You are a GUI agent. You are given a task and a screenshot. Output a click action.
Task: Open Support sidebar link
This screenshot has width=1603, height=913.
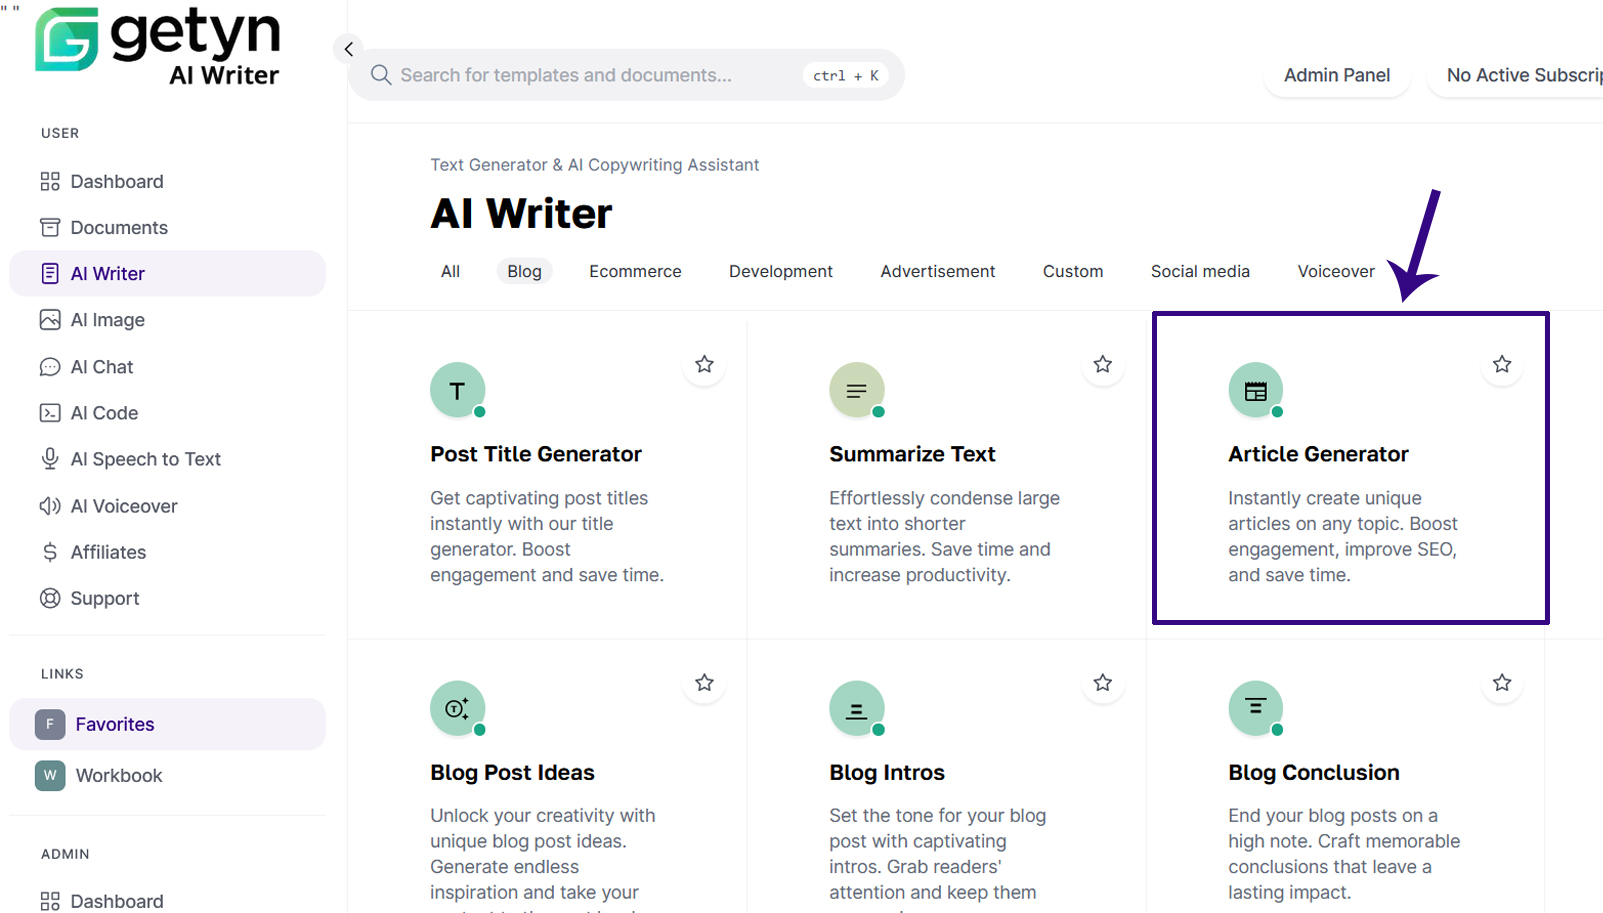[105, 598]
